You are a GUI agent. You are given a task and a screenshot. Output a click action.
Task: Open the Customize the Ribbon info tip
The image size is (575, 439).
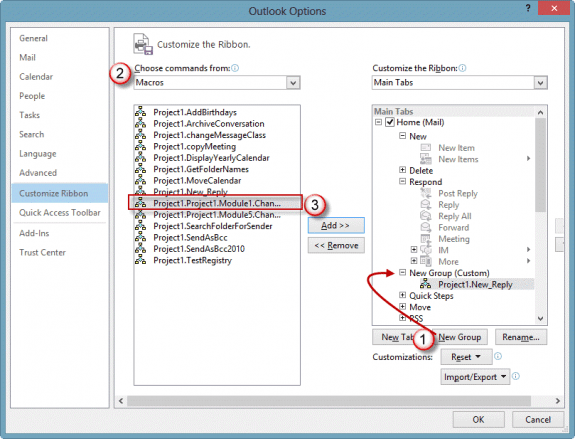pos(462,68)
